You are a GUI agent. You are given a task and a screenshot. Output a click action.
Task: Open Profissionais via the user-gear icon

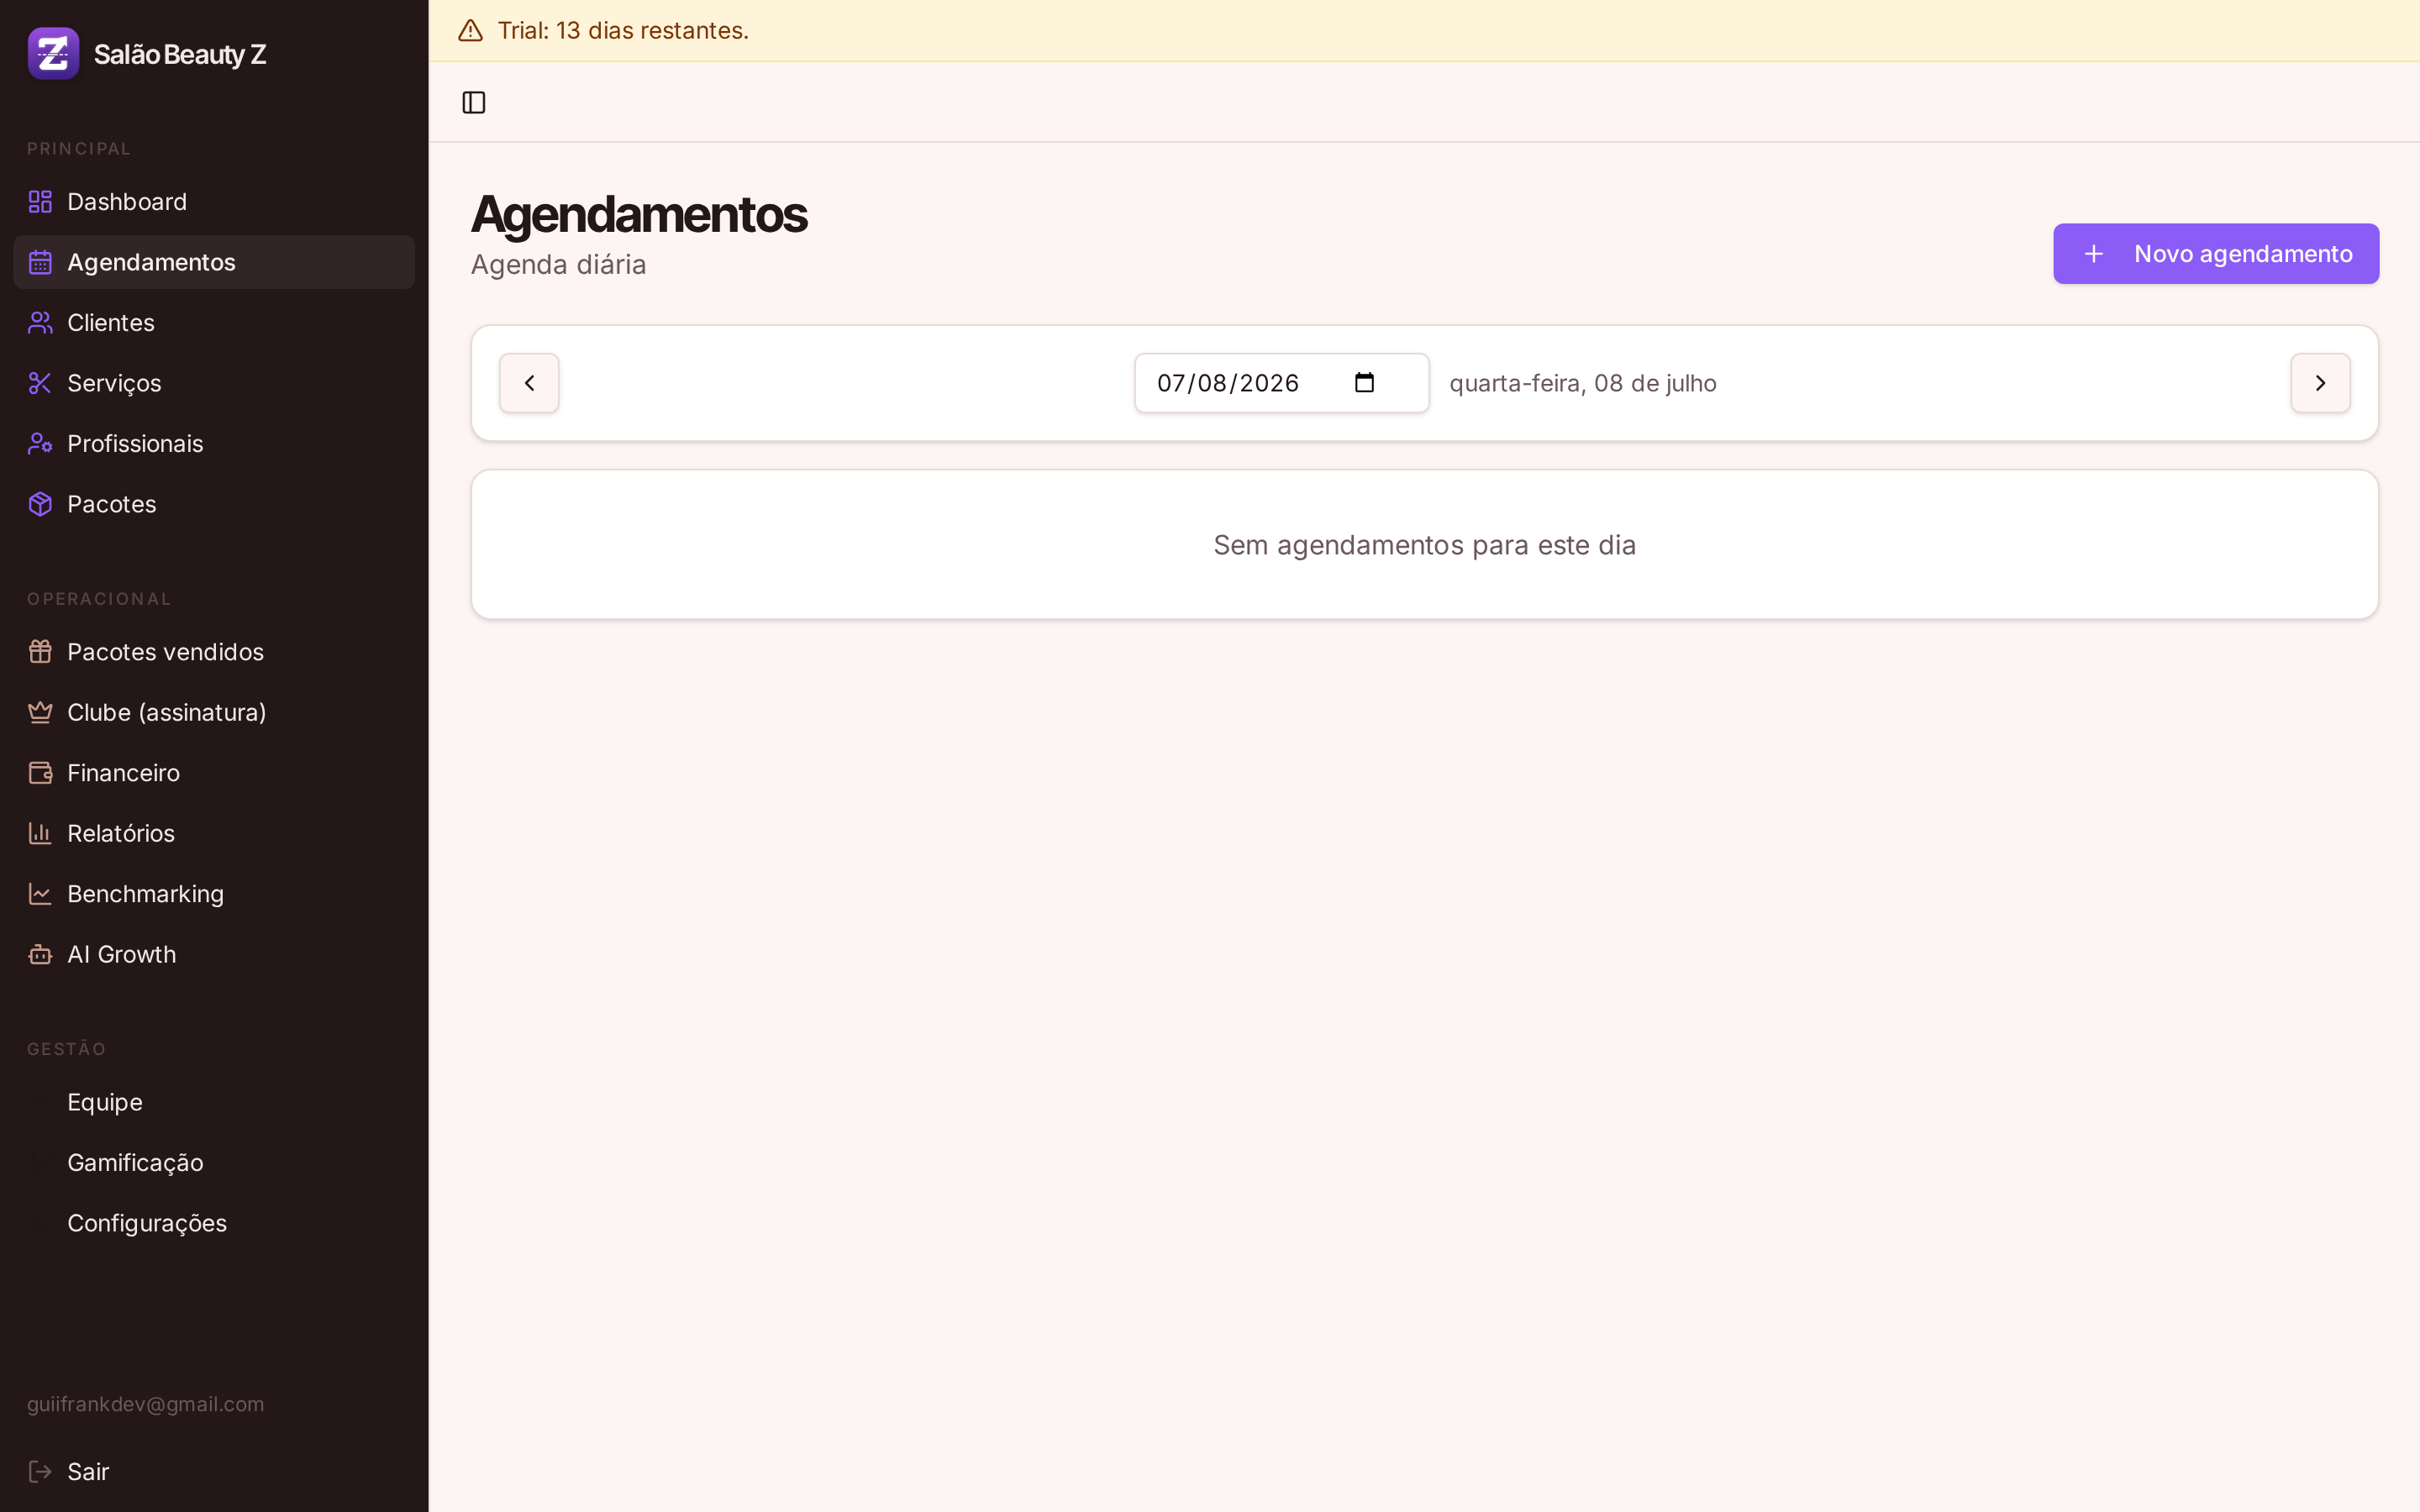(x=40, y=444)
